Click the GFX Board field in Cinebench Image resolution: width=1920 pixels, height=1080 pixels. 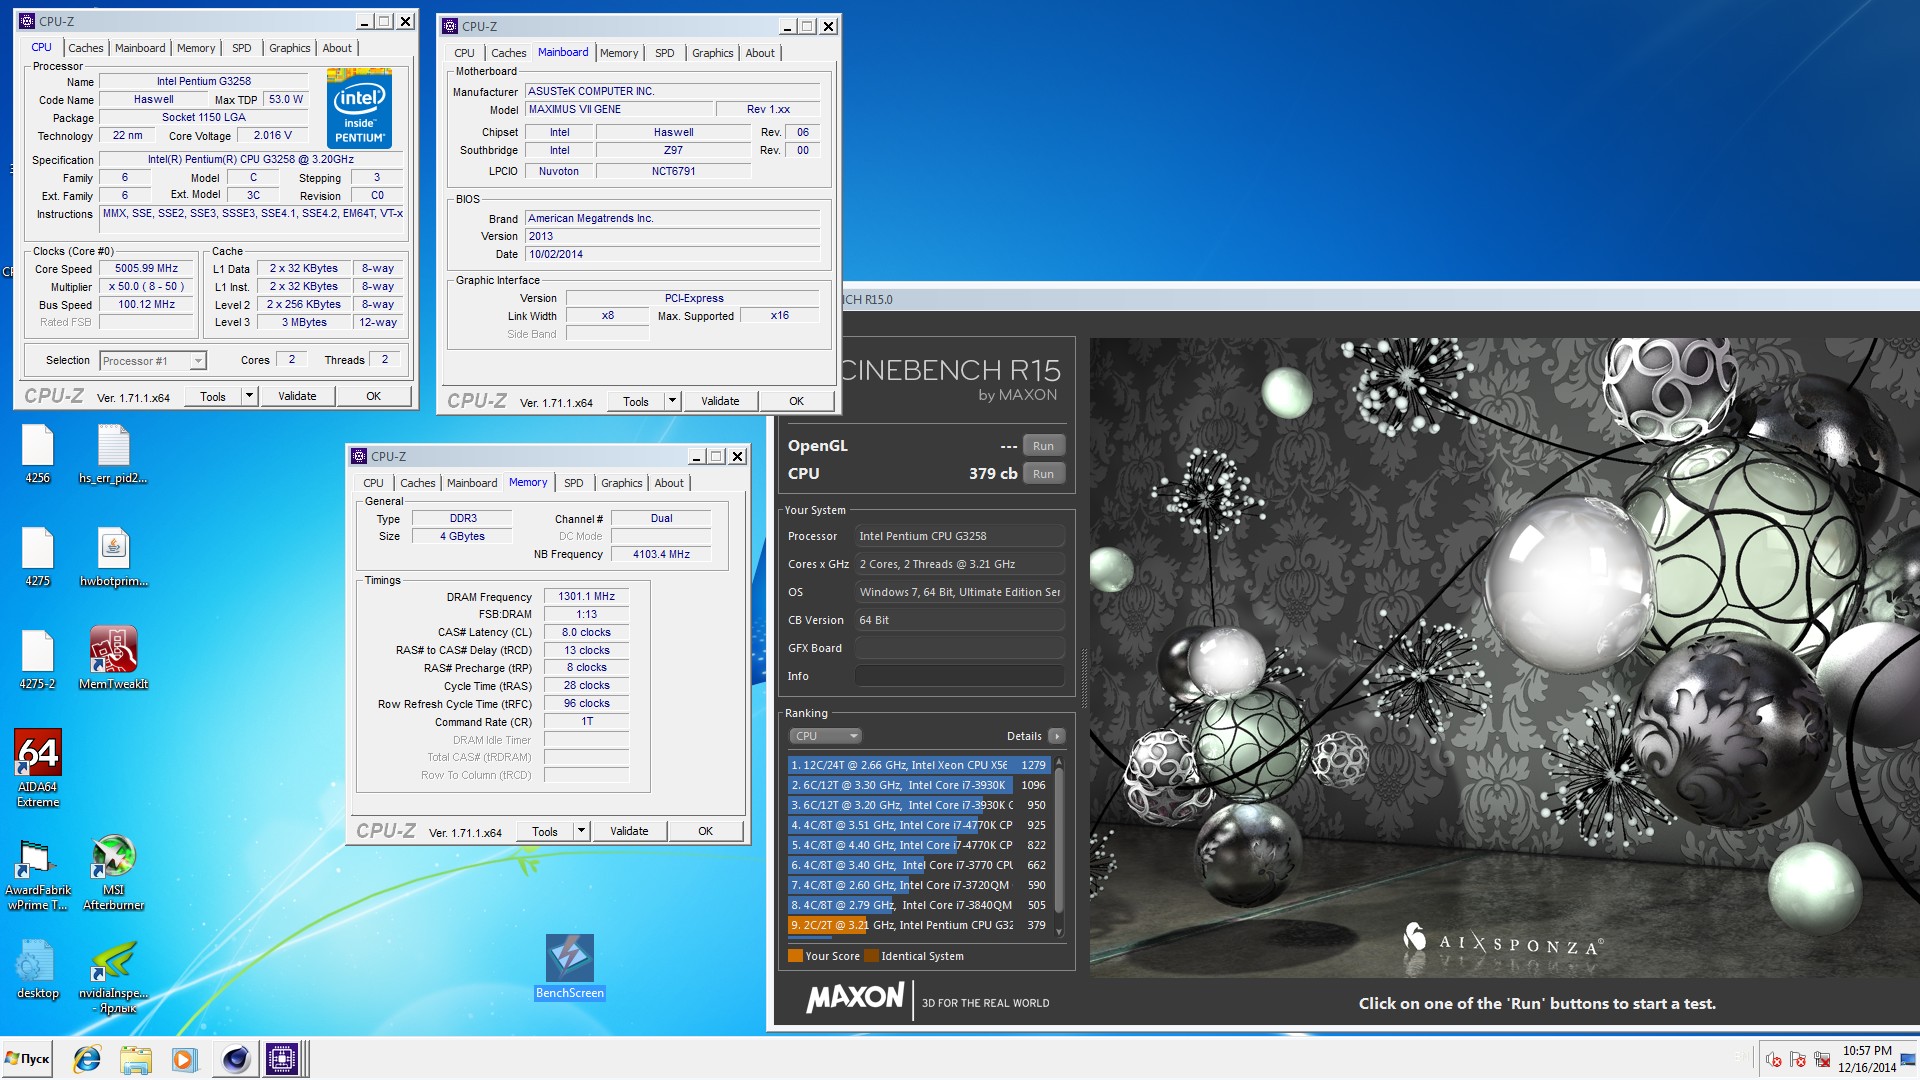click(959, 648)
